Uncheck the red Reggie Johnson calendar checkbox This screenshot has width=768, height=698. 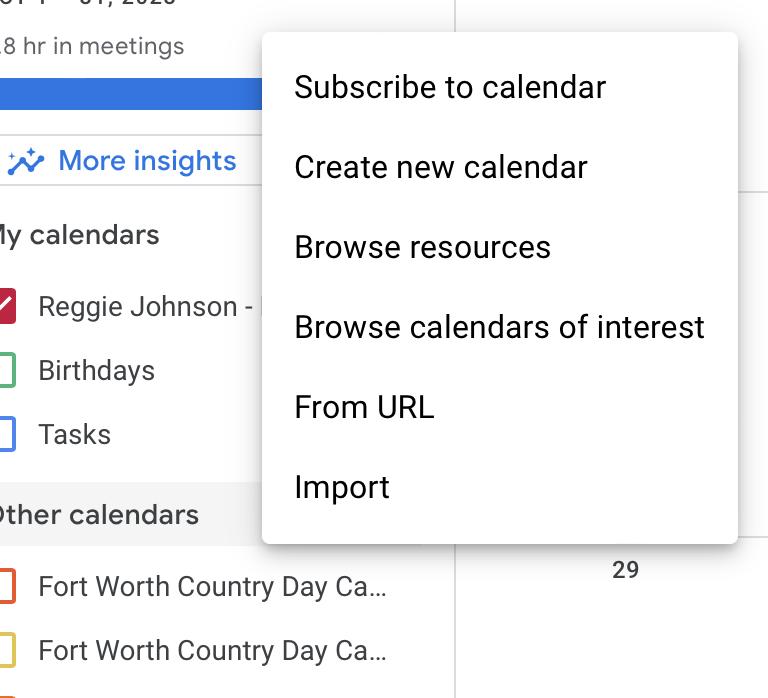point(5,306)
